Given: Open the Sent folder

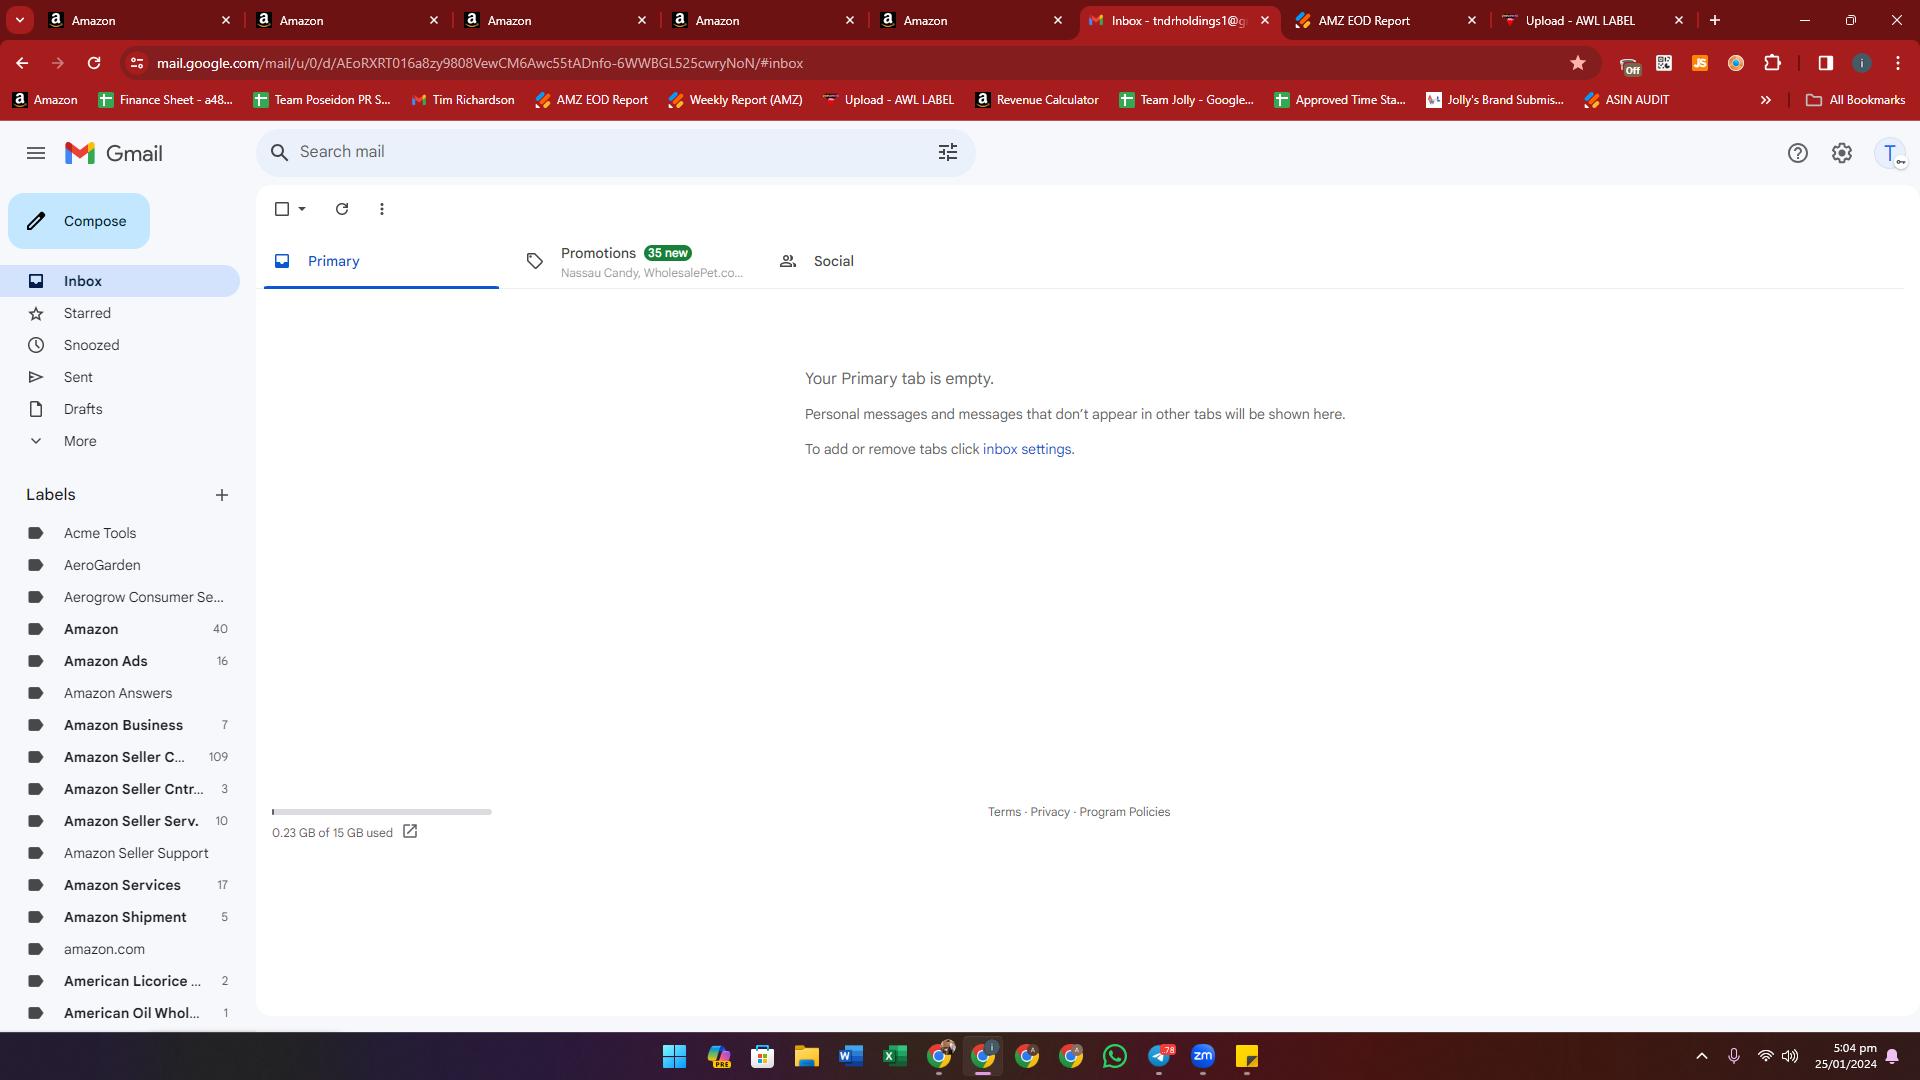Looking at the screenshot, I should pos(120,377).
